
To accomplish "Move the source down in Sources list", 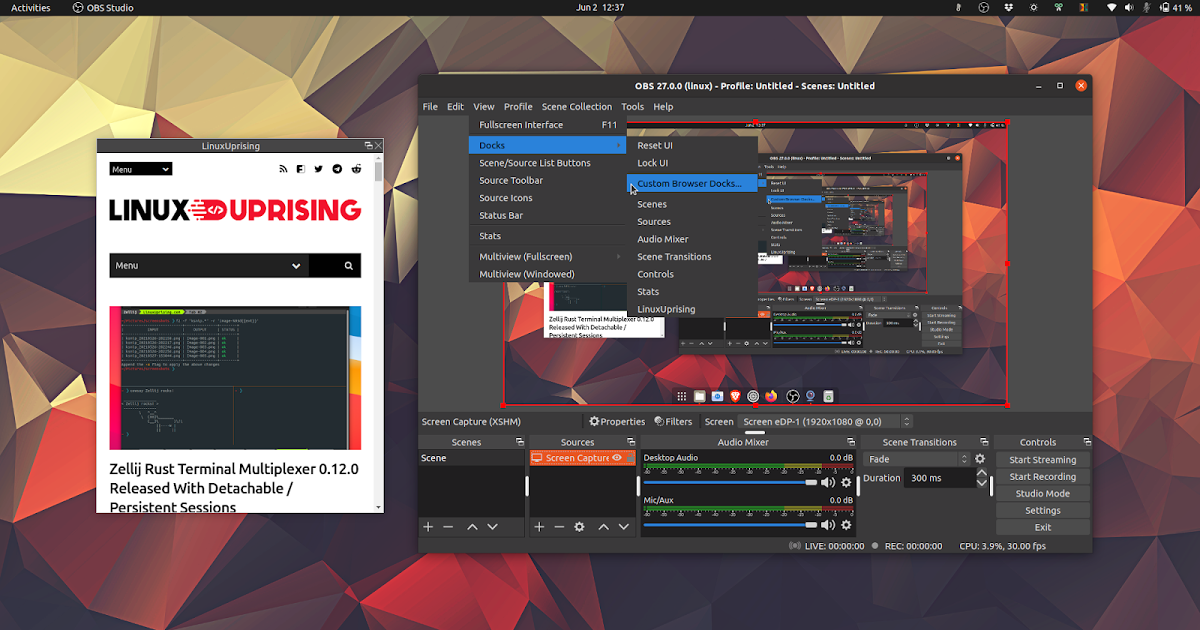I will [x=624, y=527].
